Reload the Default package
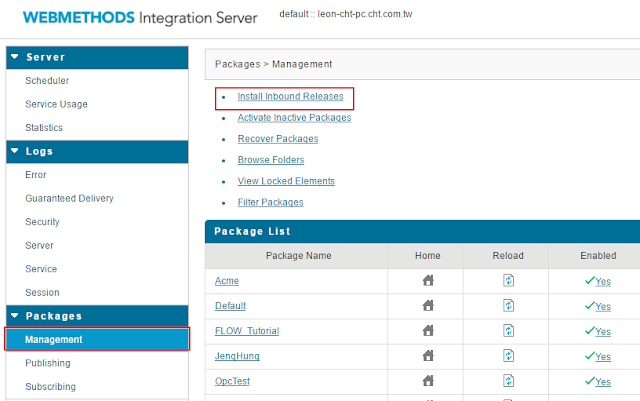Screen dimensions: 640x401 [508, 305]
